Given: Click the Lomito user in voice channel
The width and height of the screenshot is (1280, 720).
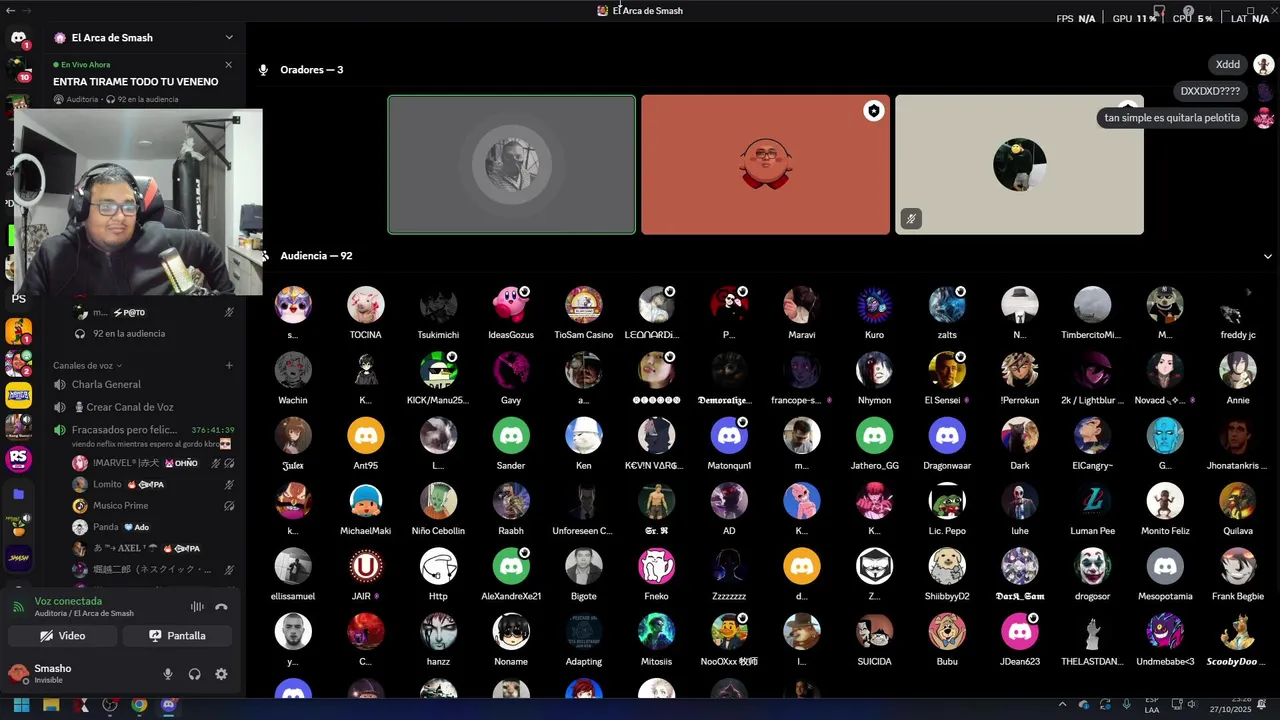Looking at the screenshot, I should [153, 484].
